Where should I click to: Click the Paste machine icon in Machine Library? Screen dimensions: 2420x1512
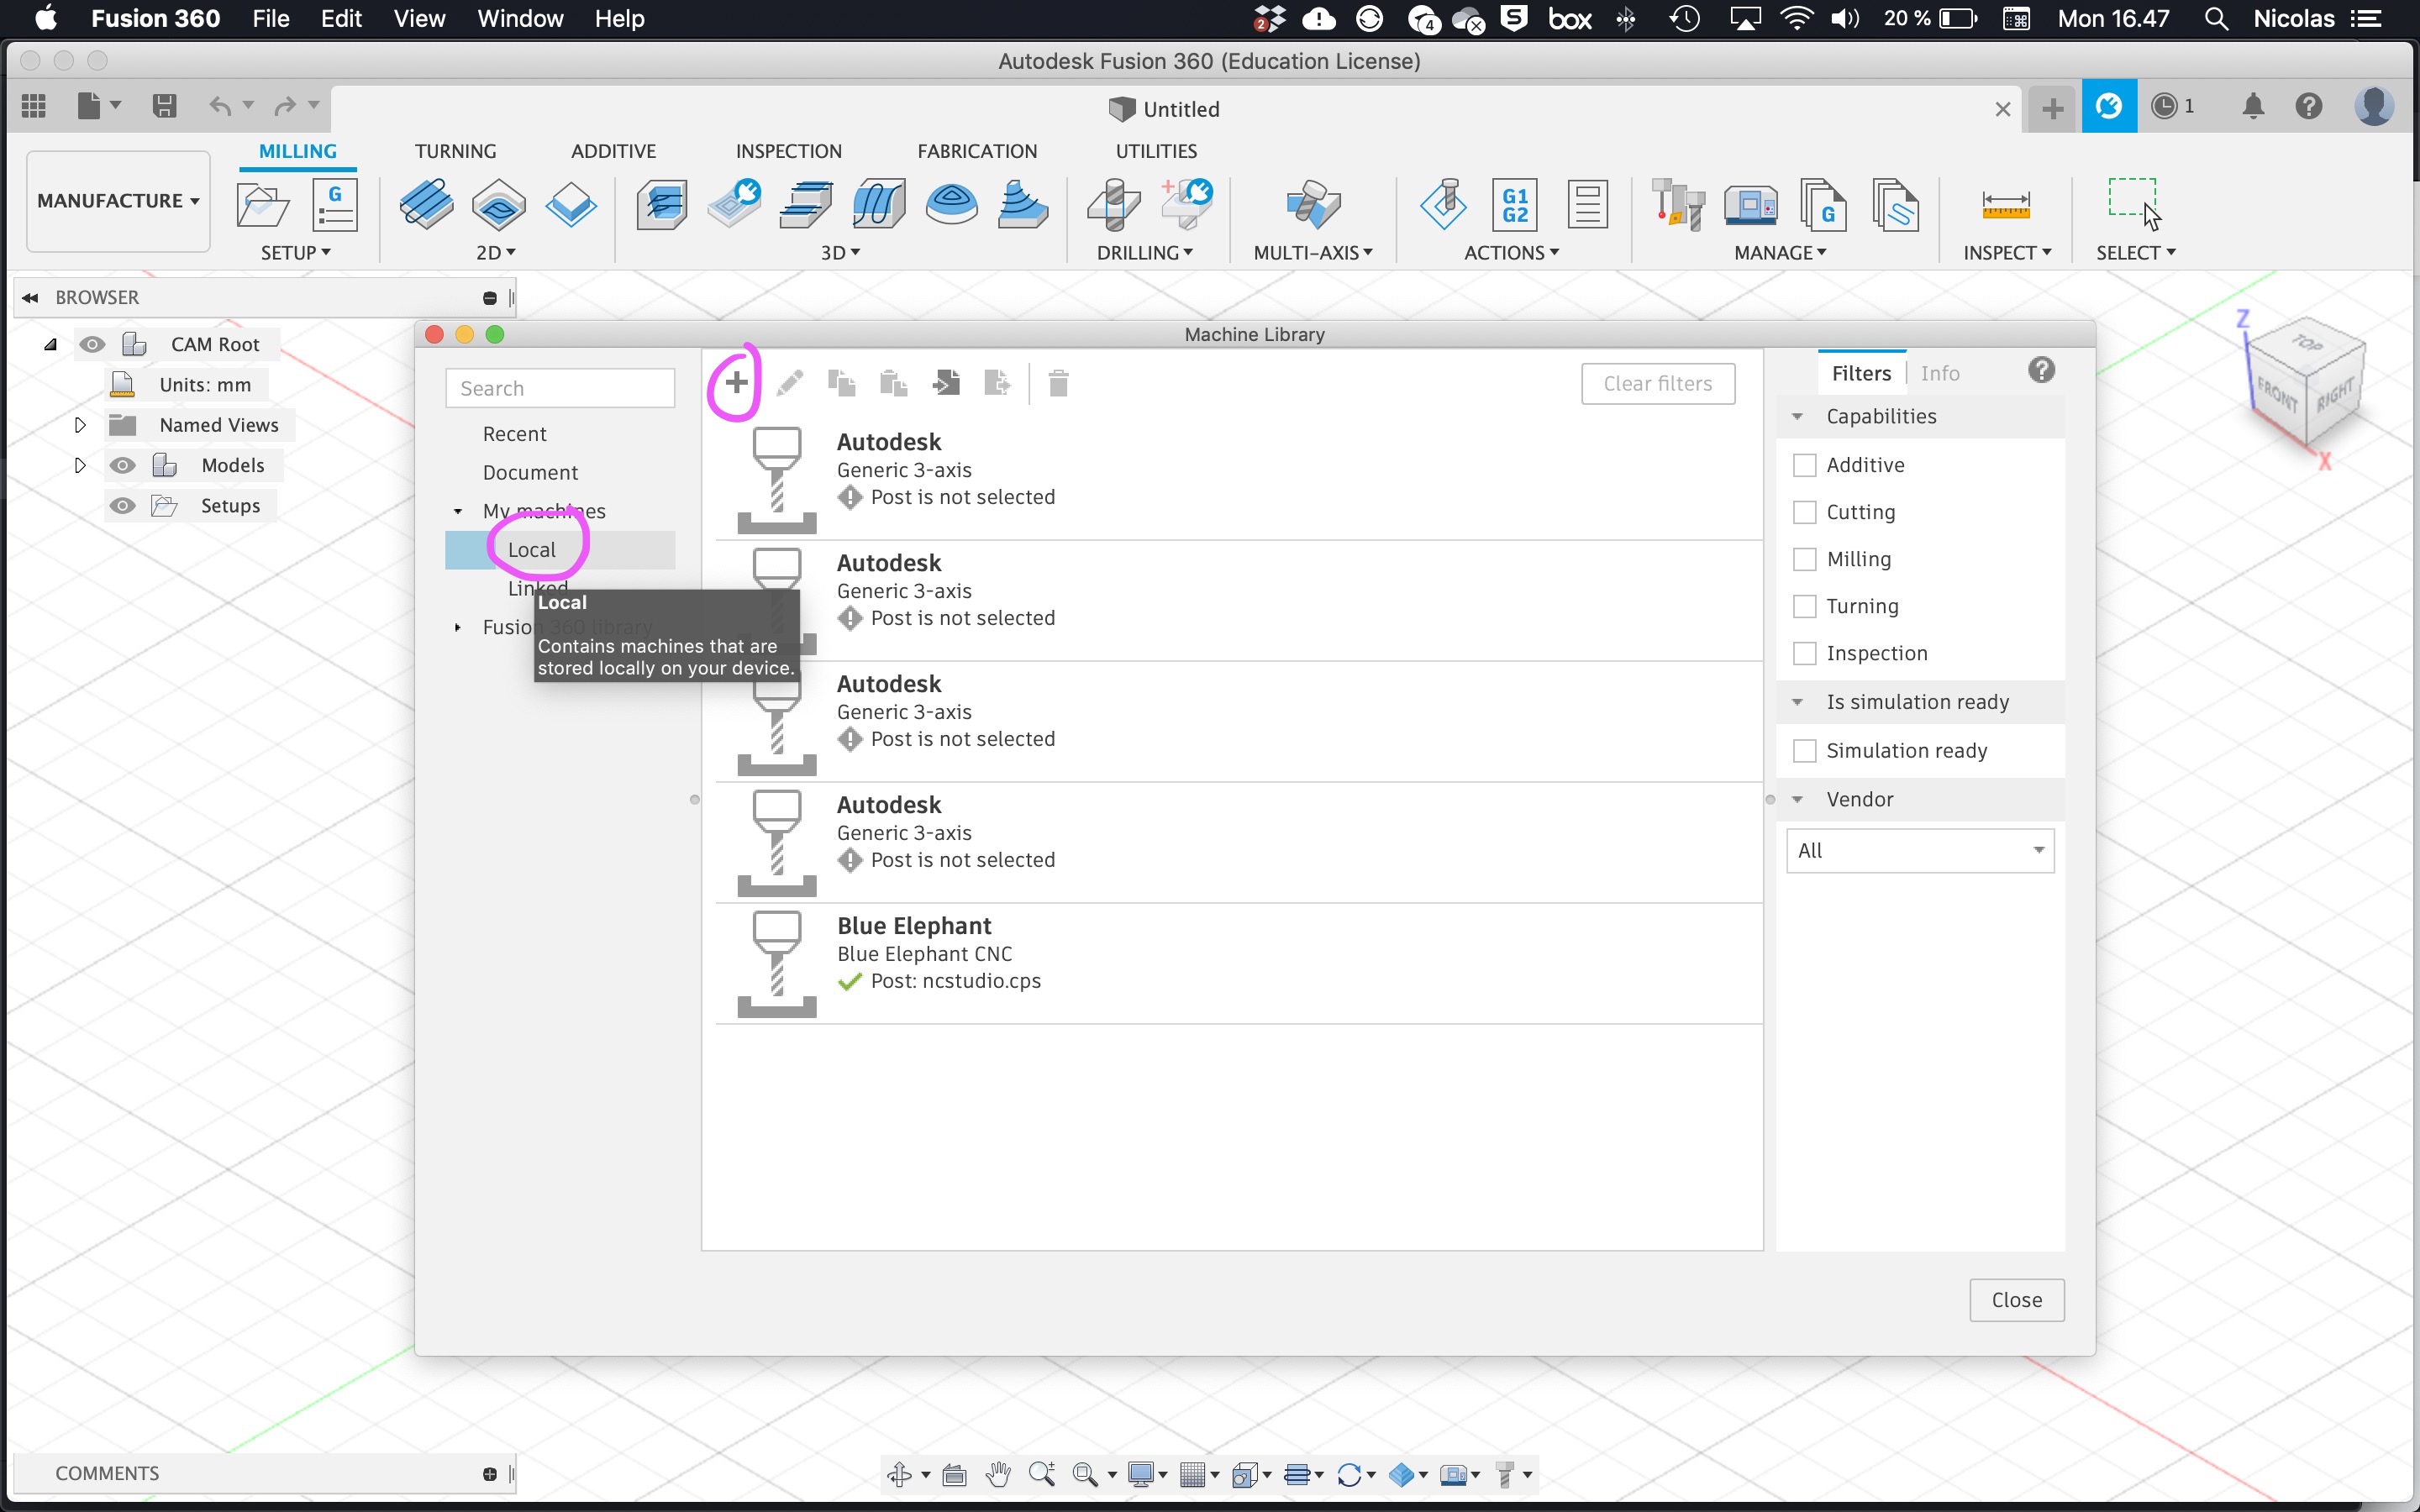[x=893, y=383]
